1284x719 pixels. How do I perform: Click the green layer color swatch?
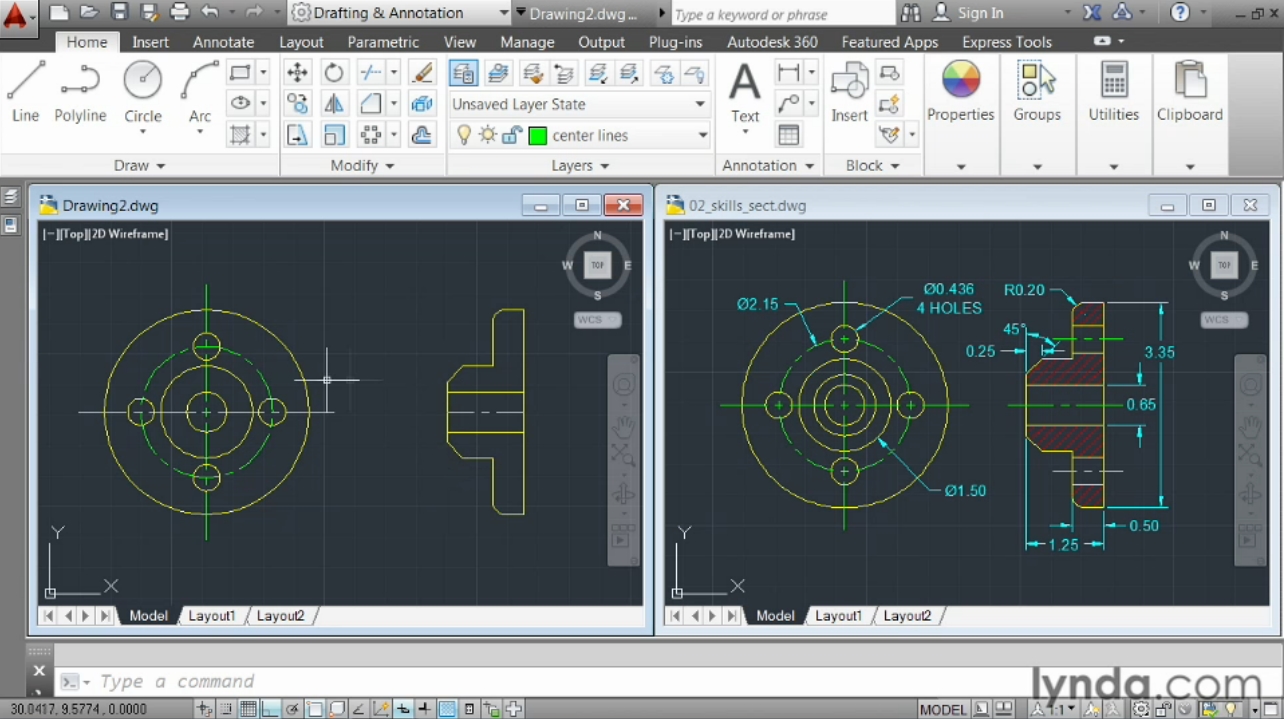pos(538,136)
